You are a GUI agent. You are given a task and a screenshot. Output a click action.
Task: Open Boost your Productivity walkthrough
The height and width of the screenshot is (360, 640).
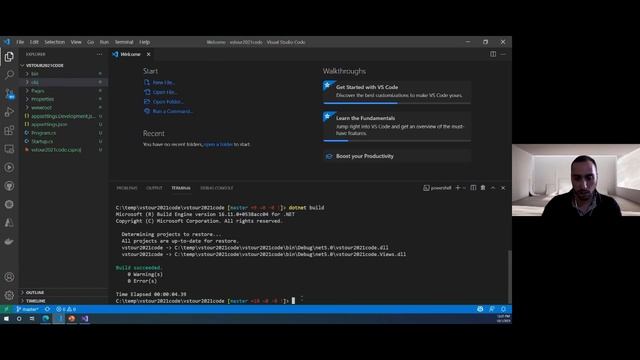(x=397, y=156)
